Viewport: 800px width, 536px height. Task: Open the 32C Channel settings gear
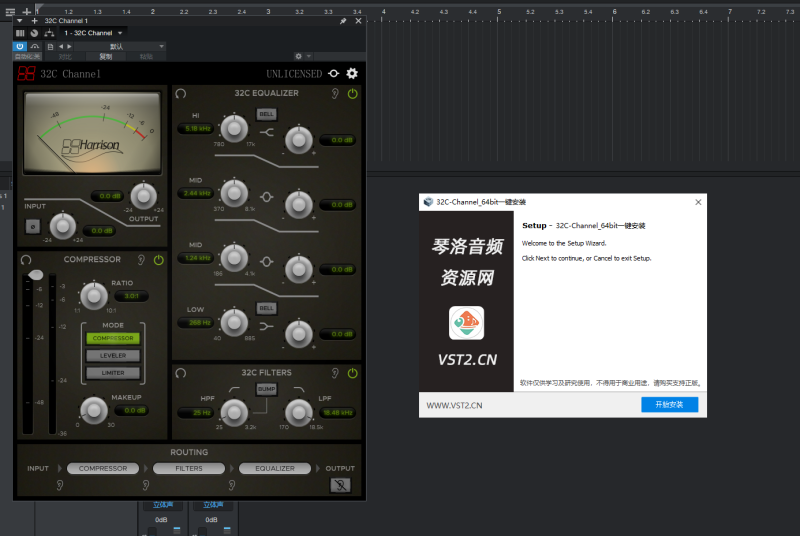click(x=352, y=73)
